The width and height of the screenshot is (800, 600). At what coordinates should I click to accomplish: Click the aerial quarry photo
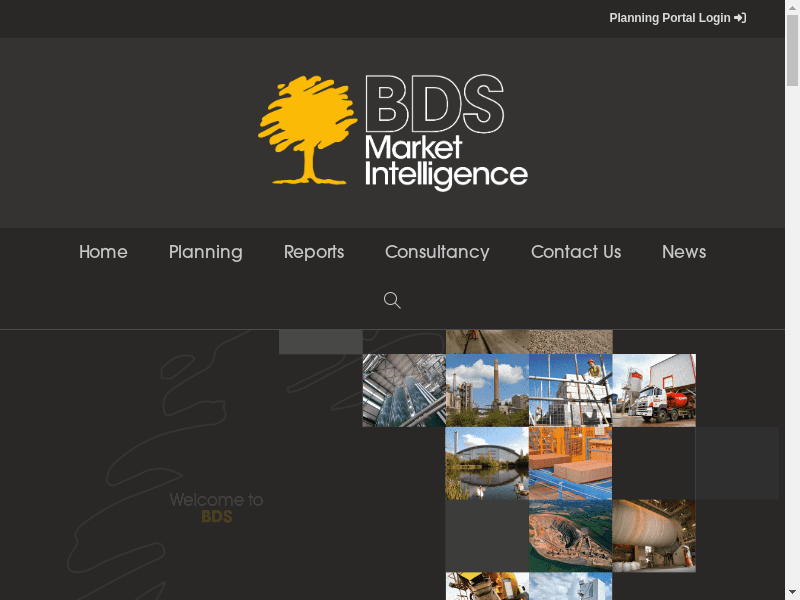(570, 536)
